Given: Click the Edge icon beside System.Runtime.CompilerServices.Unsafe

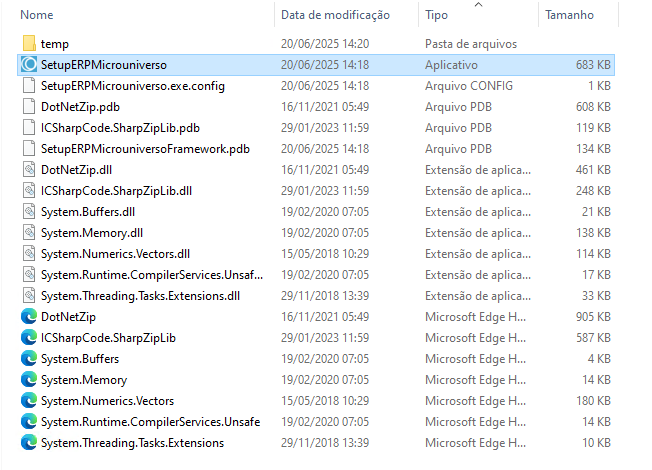Looking at the screenshot, I should pyautogui.click(x=29, y=421).
